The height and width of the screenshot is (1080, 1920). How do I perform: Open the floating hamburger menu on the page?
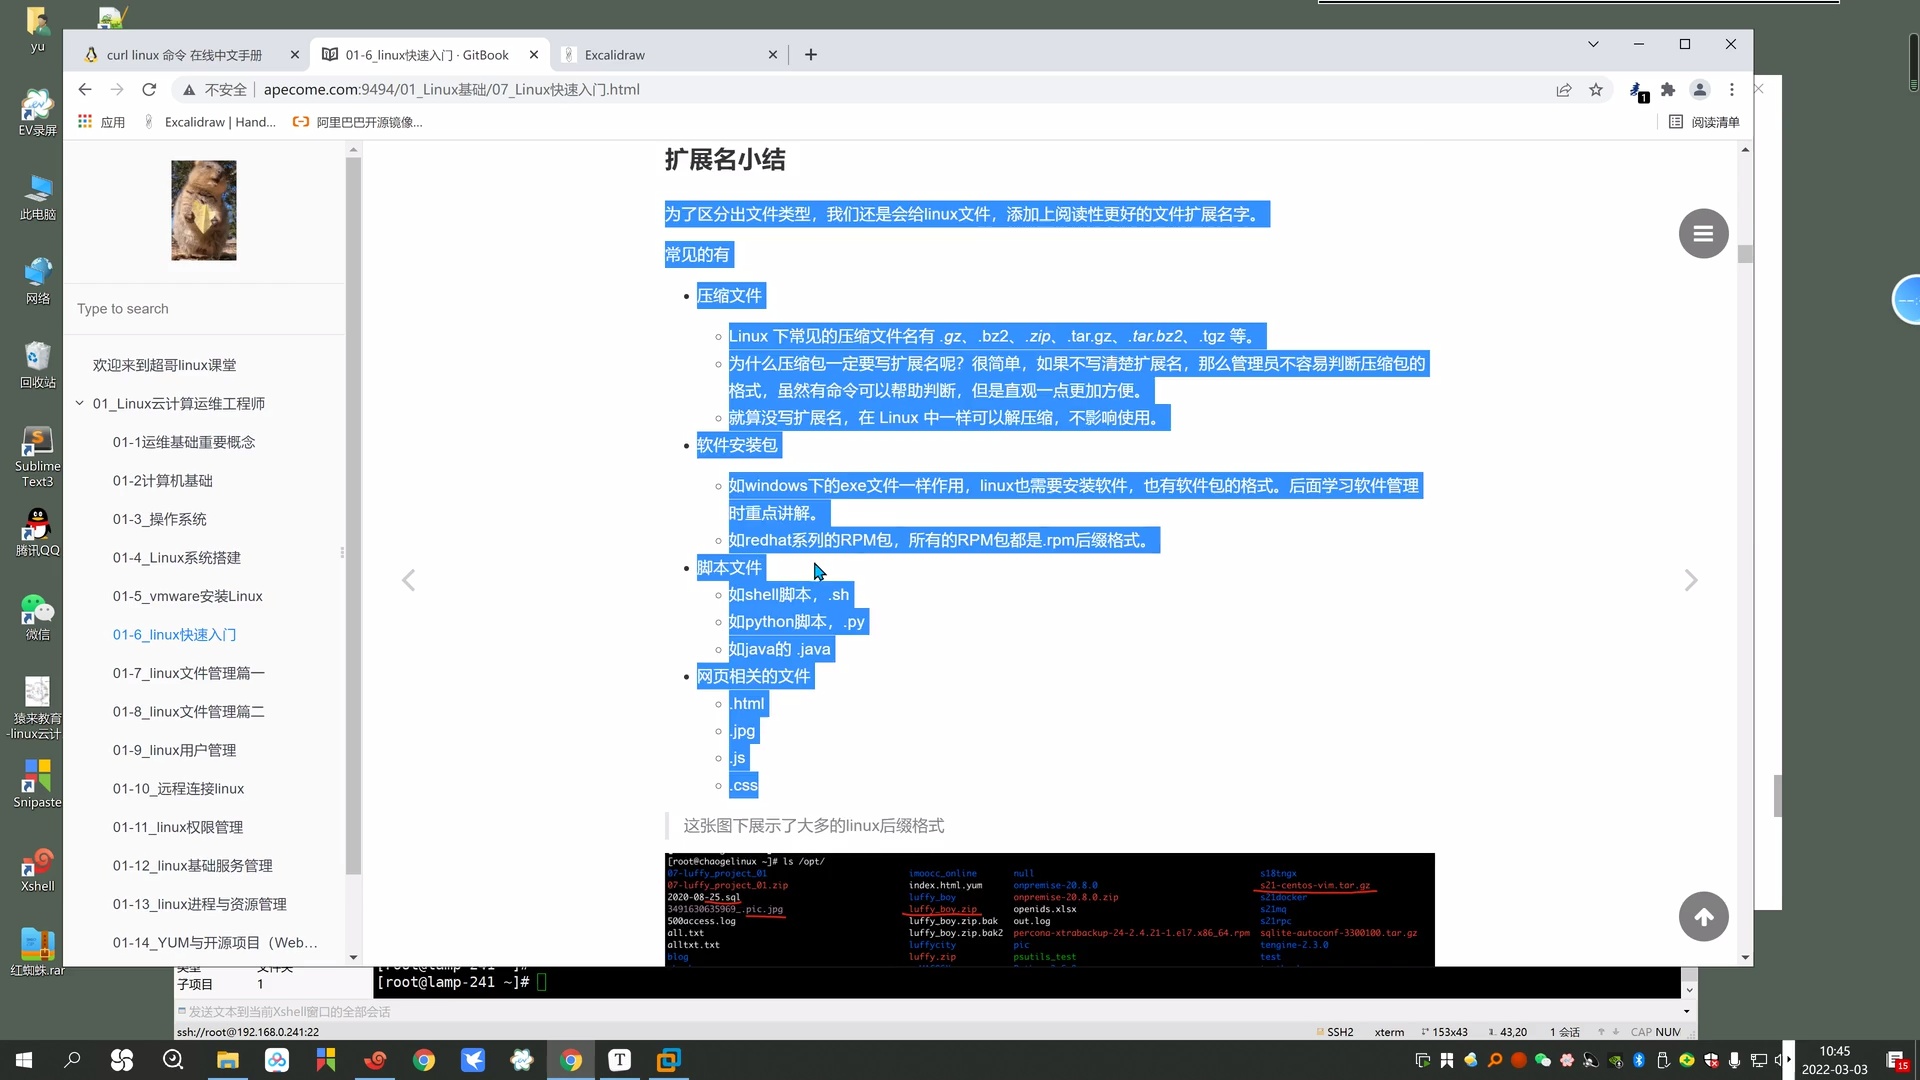(1703, 232)
